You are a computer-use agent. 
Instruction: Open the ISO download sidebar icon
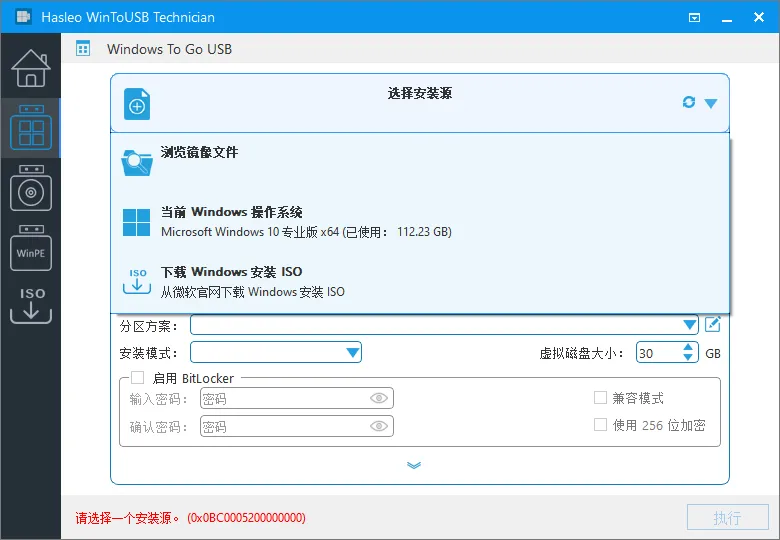click(31, 305)
